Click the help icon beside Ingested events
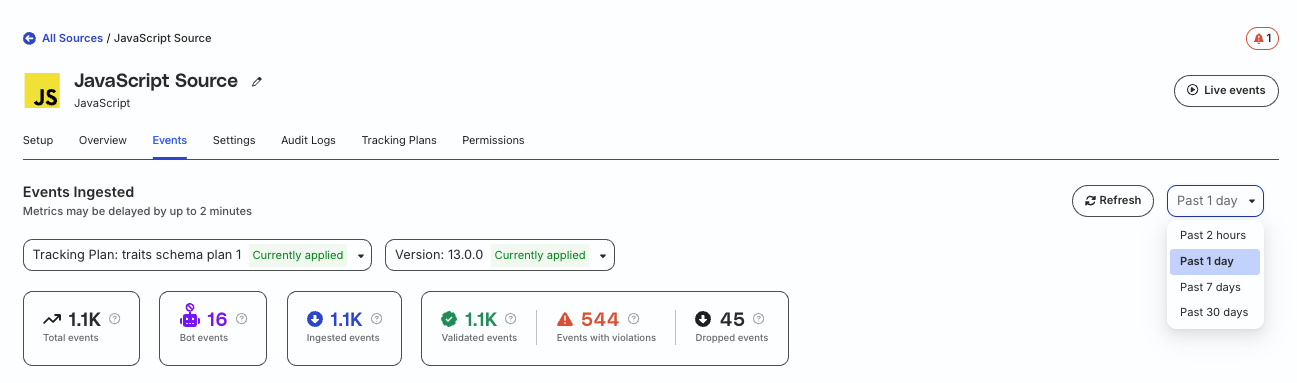 tap(376, 319)
